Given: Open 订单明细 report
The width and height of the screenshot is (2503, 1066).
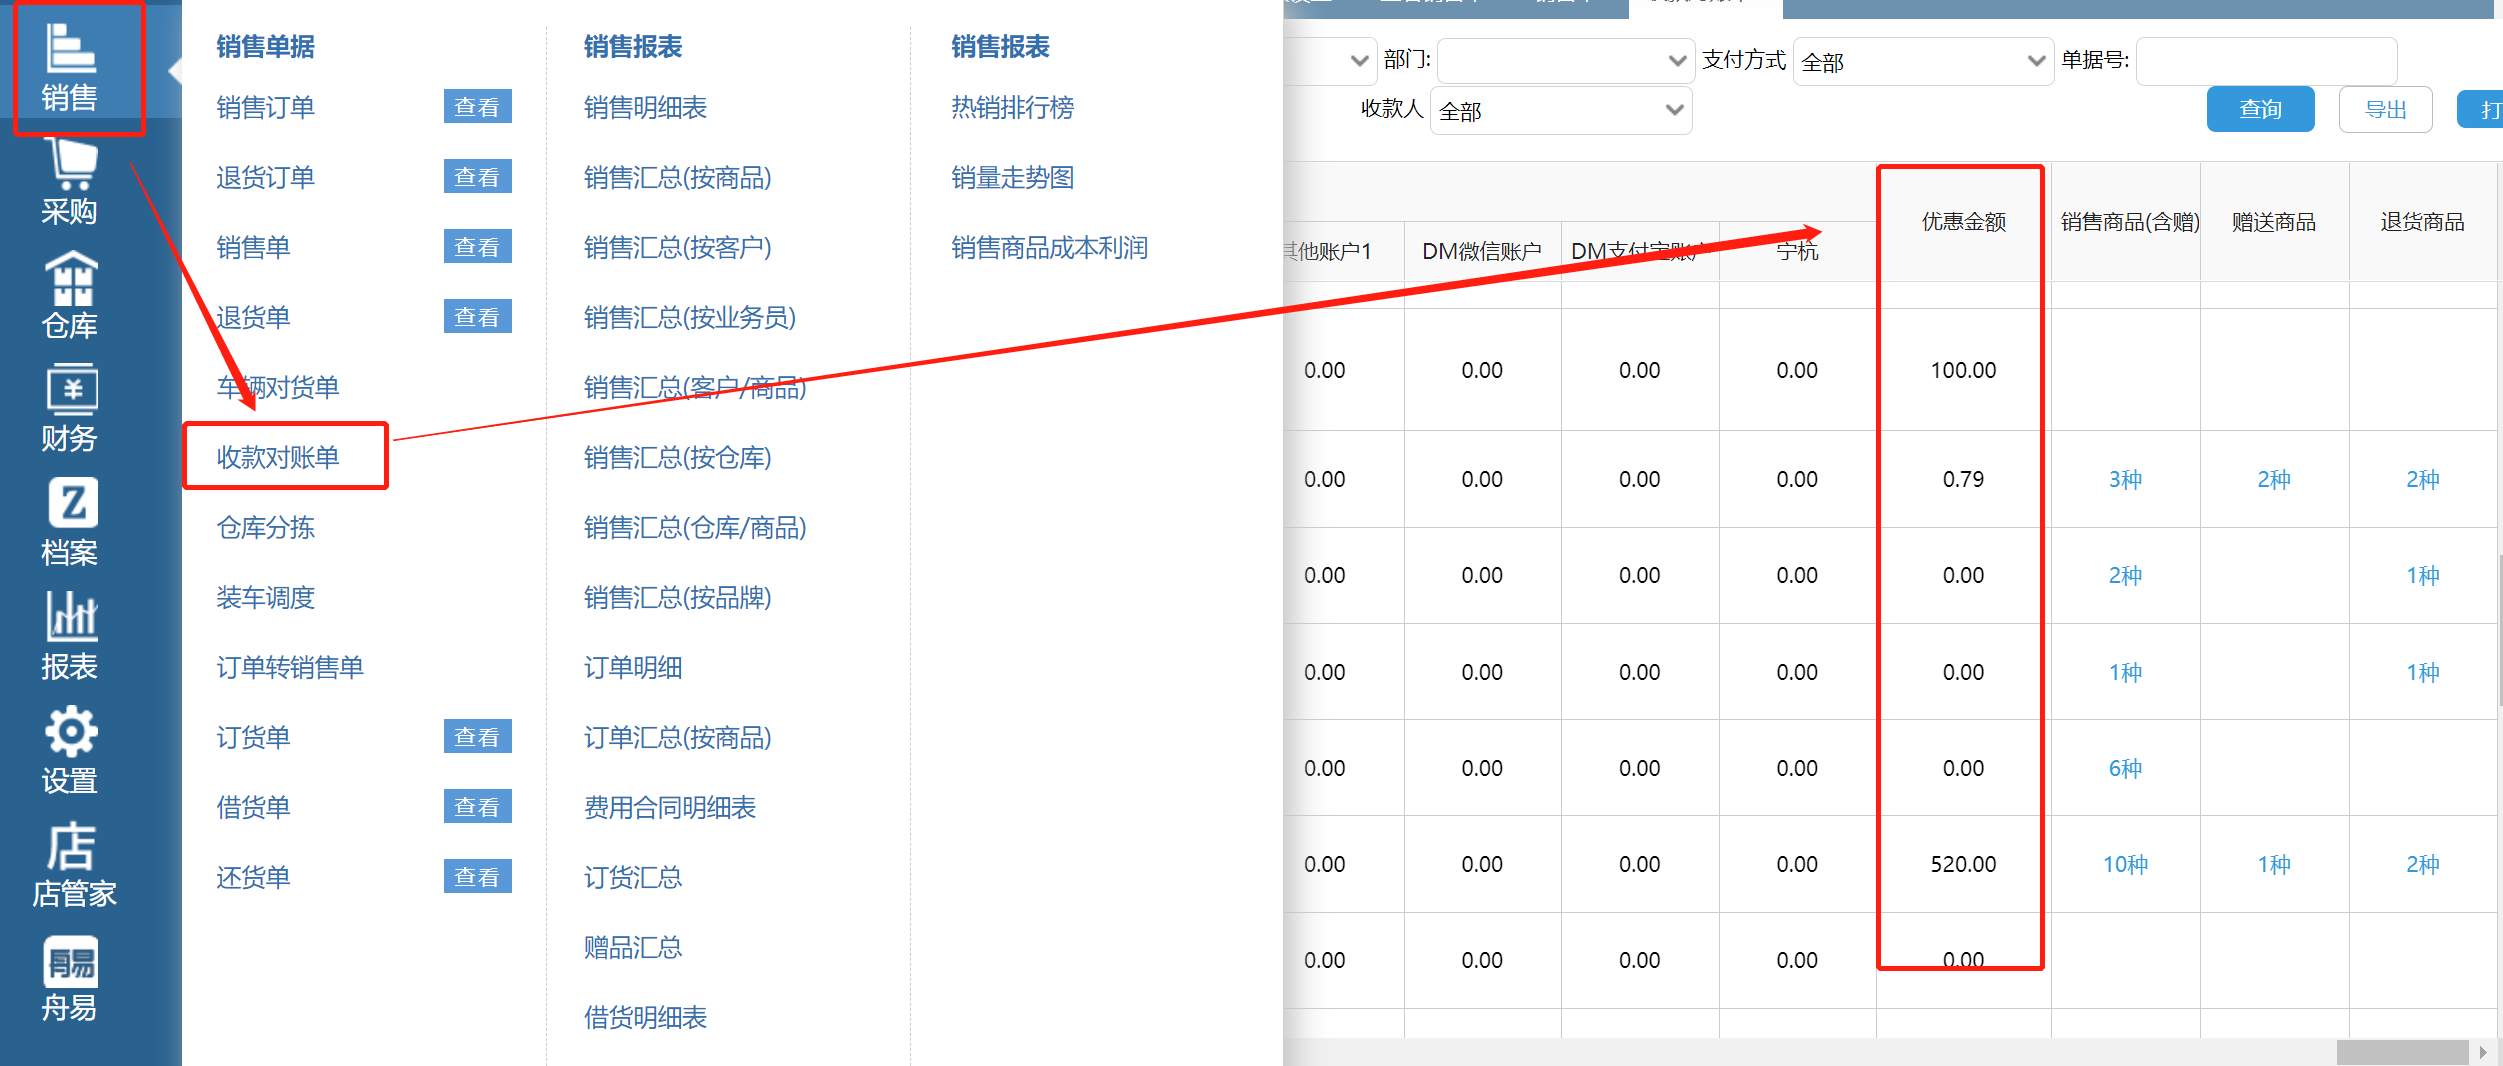Looking at the screenshot, I should click(x=633, y=667).
